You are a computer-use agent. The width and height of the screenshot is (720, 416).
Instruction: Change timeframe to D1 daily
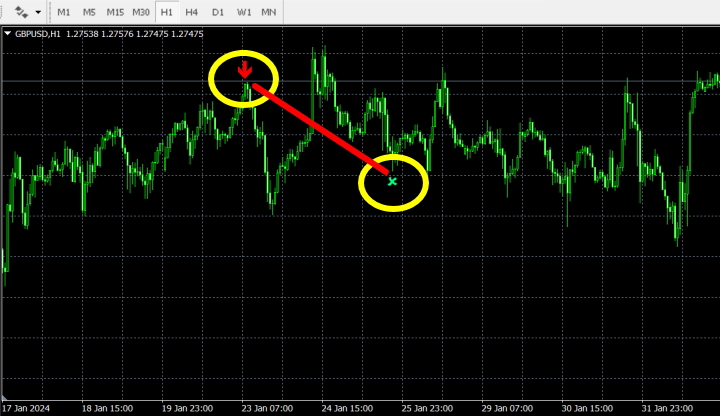pos(218,12)
